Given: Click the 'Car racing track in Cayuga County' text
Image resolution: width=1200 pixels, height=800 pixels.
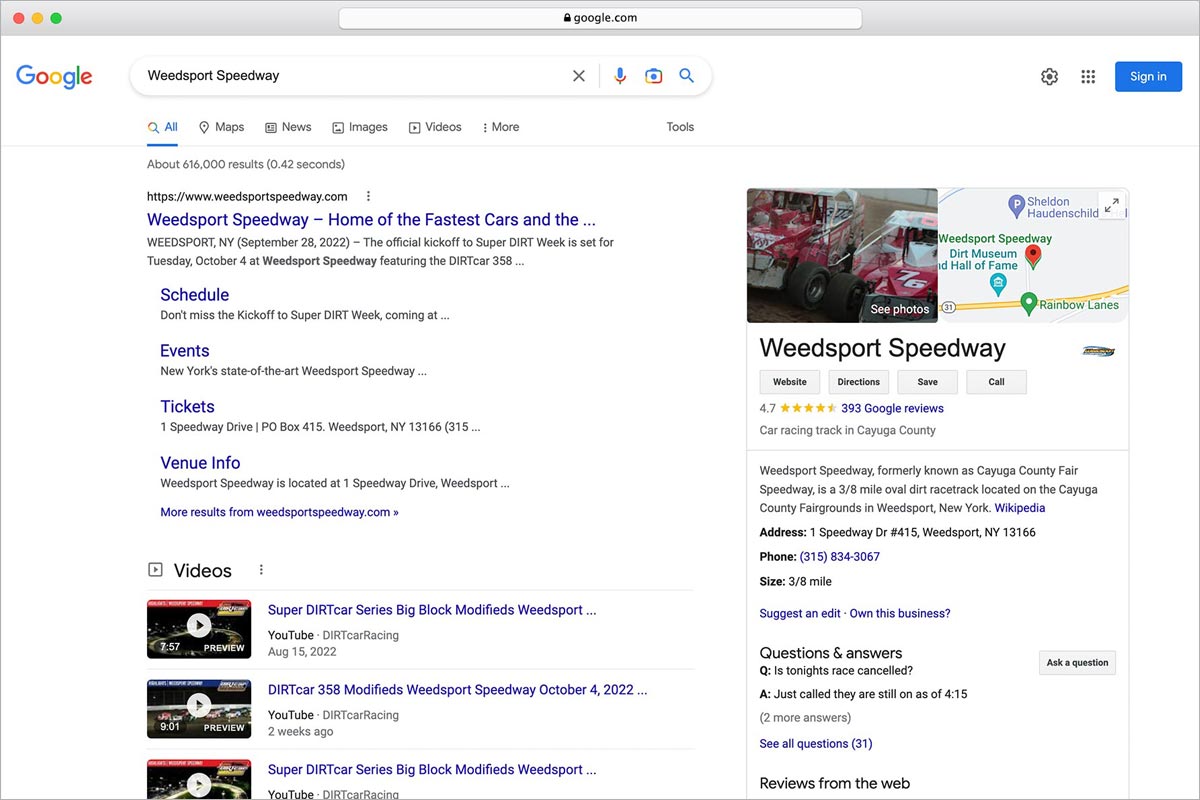Looking at the screenshot, I should 848,431.
